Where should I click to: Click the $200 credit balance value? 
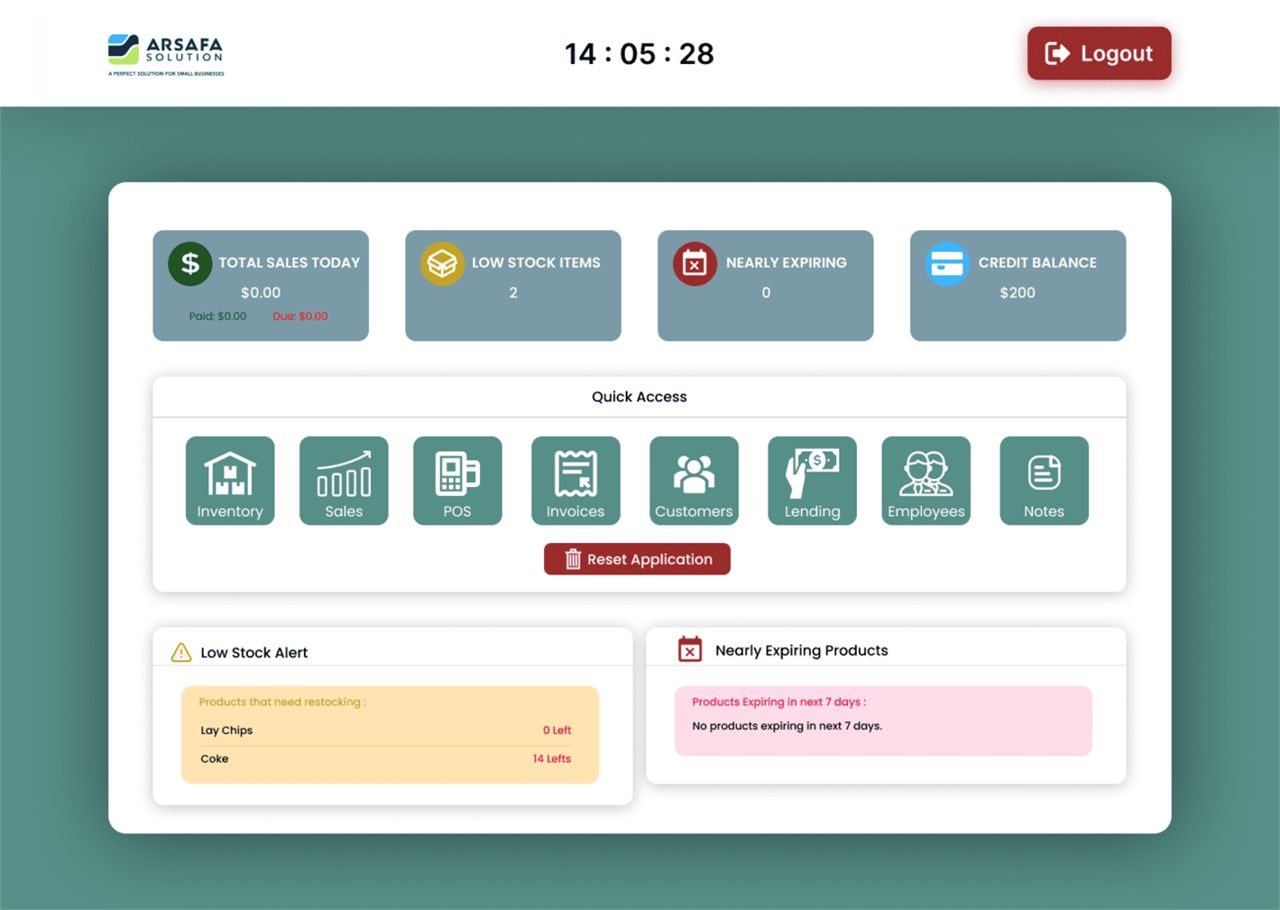[x=1018, y=293]
